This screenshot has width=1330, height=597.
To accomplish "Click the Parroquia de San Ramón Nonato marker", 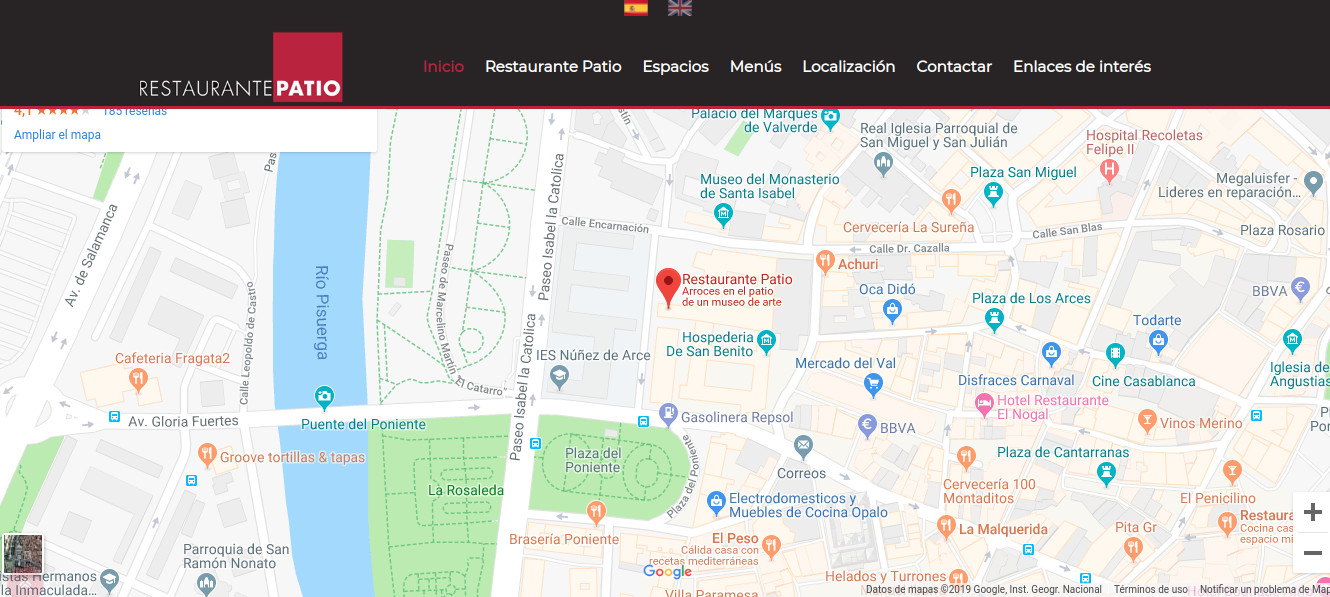I will tap(207, 584).
